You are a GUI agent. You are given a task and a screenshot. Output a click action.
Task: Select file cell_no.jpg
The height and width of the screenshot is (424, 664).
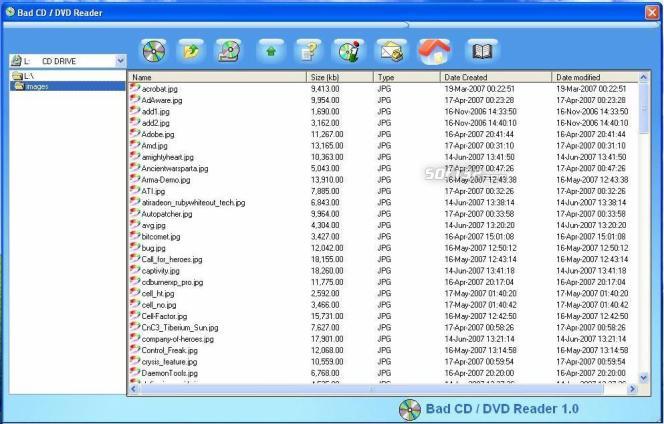coord(158,305)
